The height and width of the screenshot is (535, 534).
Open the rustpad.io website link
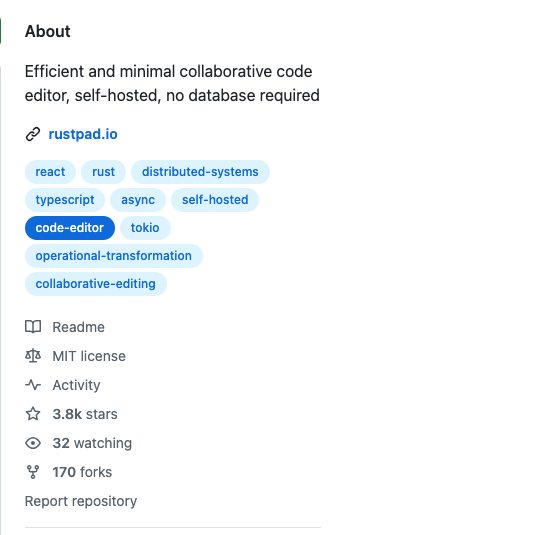[83, 134]
